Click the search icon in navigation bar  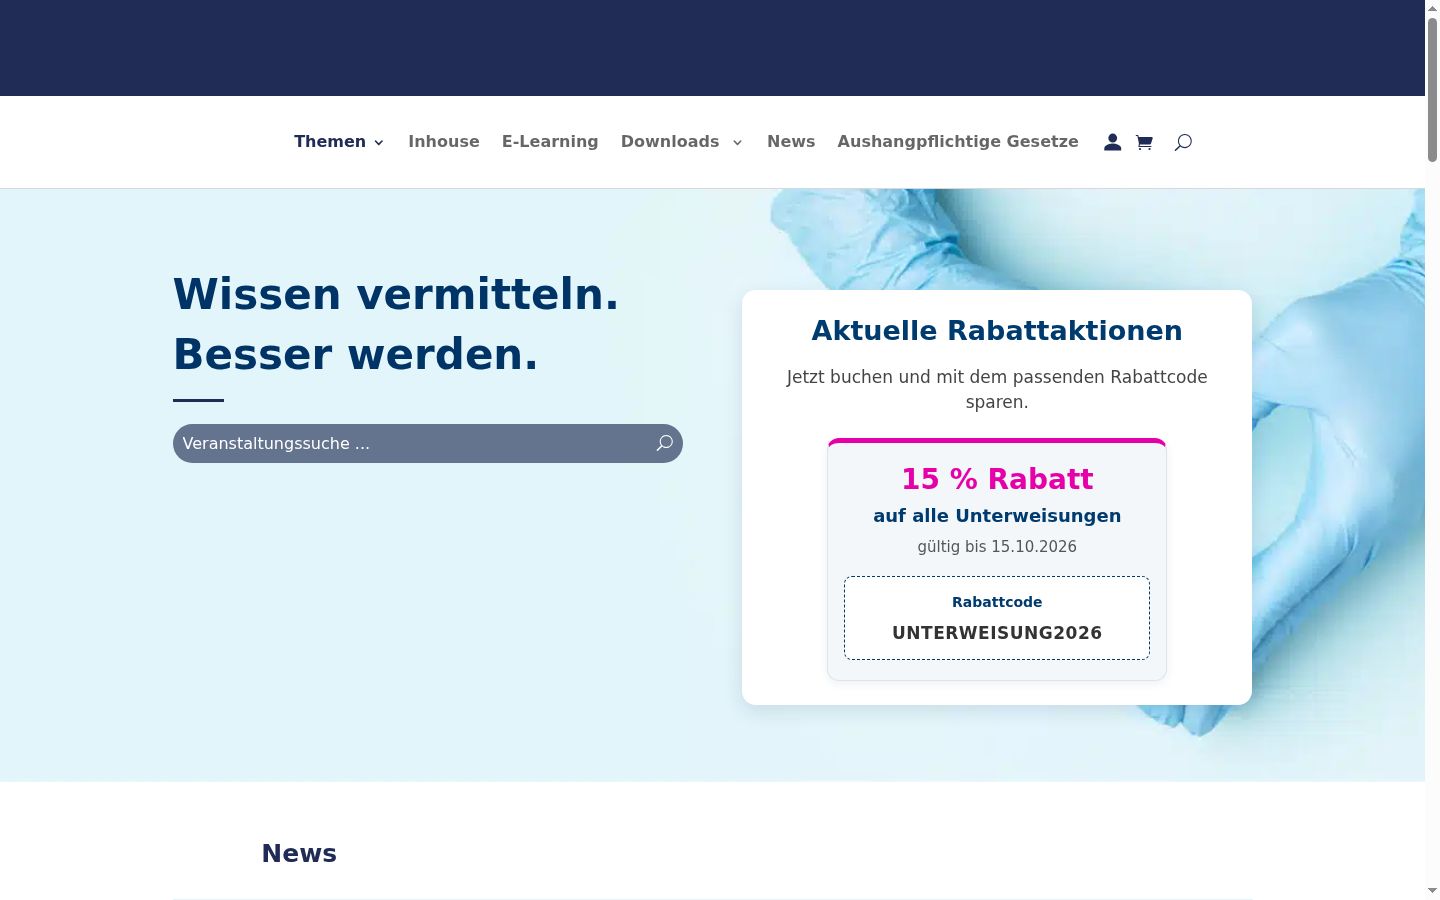pyautogui.click(x=1183, y=142)
